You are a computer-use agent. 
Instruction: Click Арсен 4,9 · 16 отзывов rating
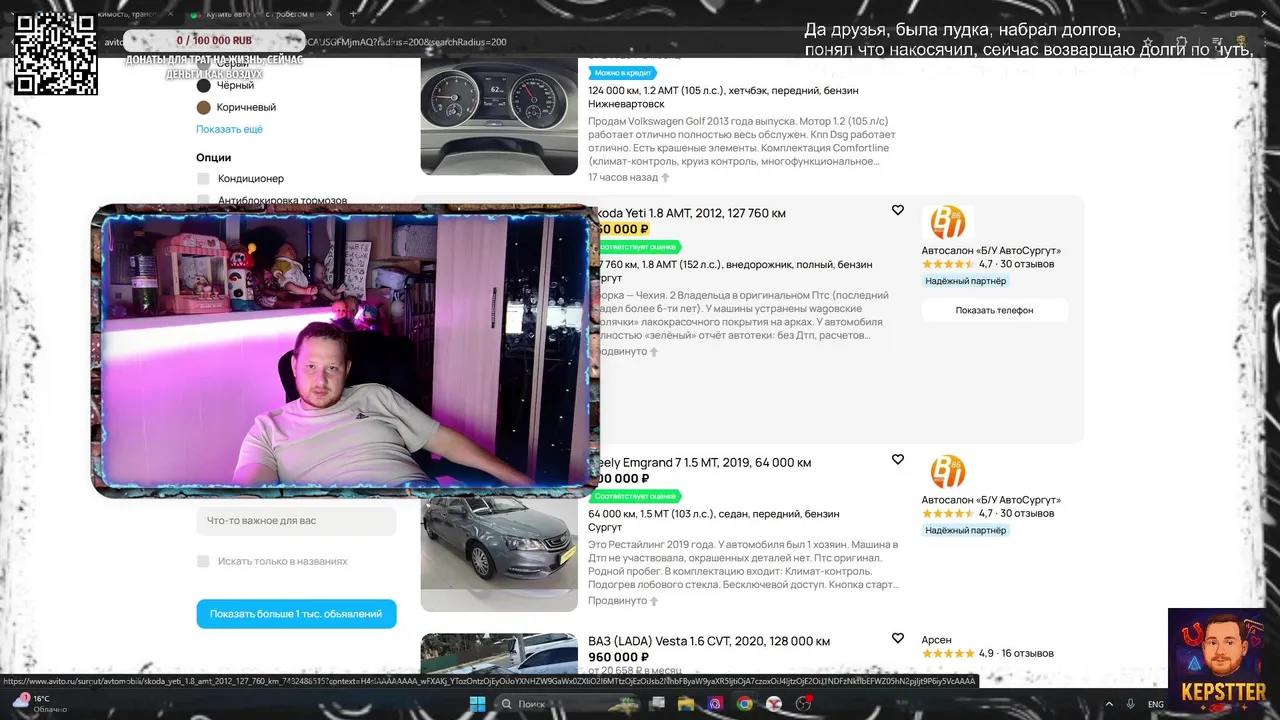[988, 653]
